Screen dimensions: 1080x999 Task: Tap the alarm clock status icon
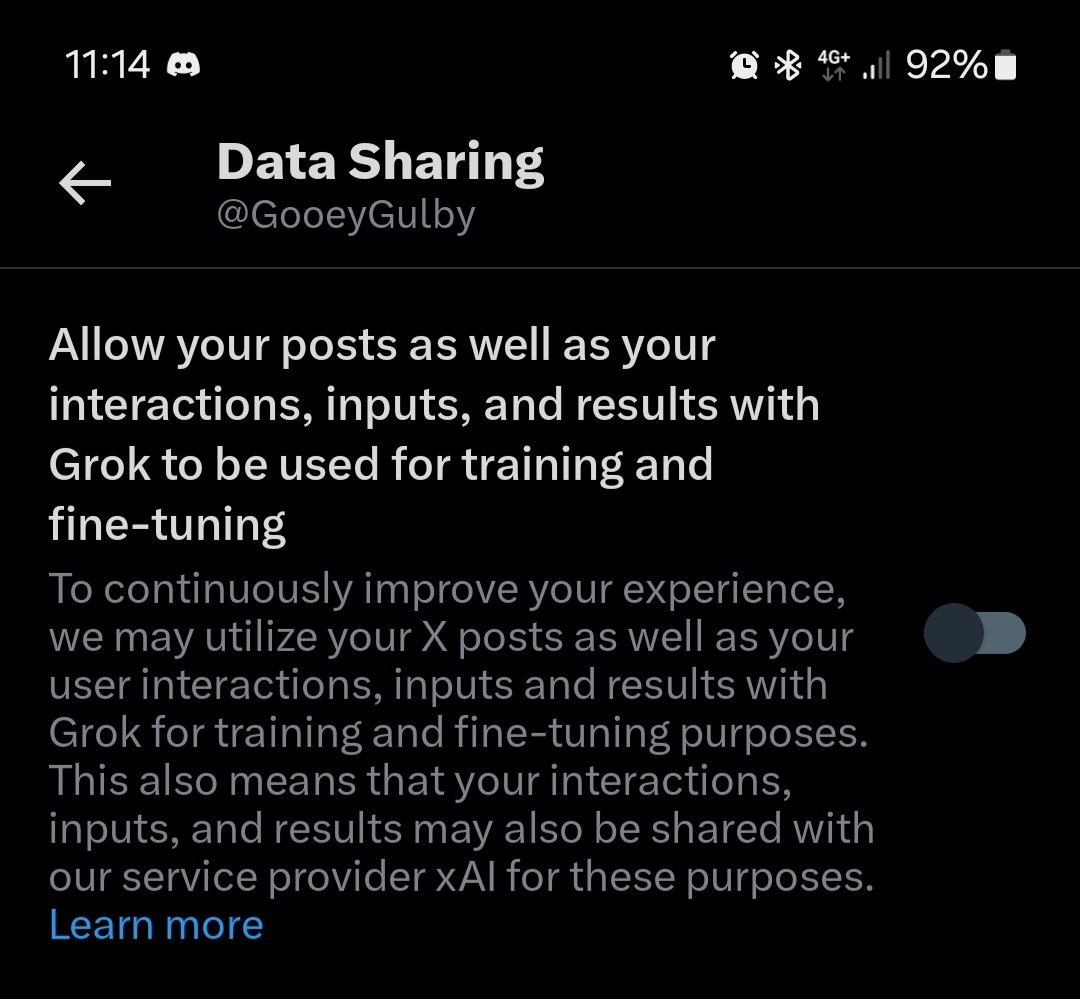(744, 66)
